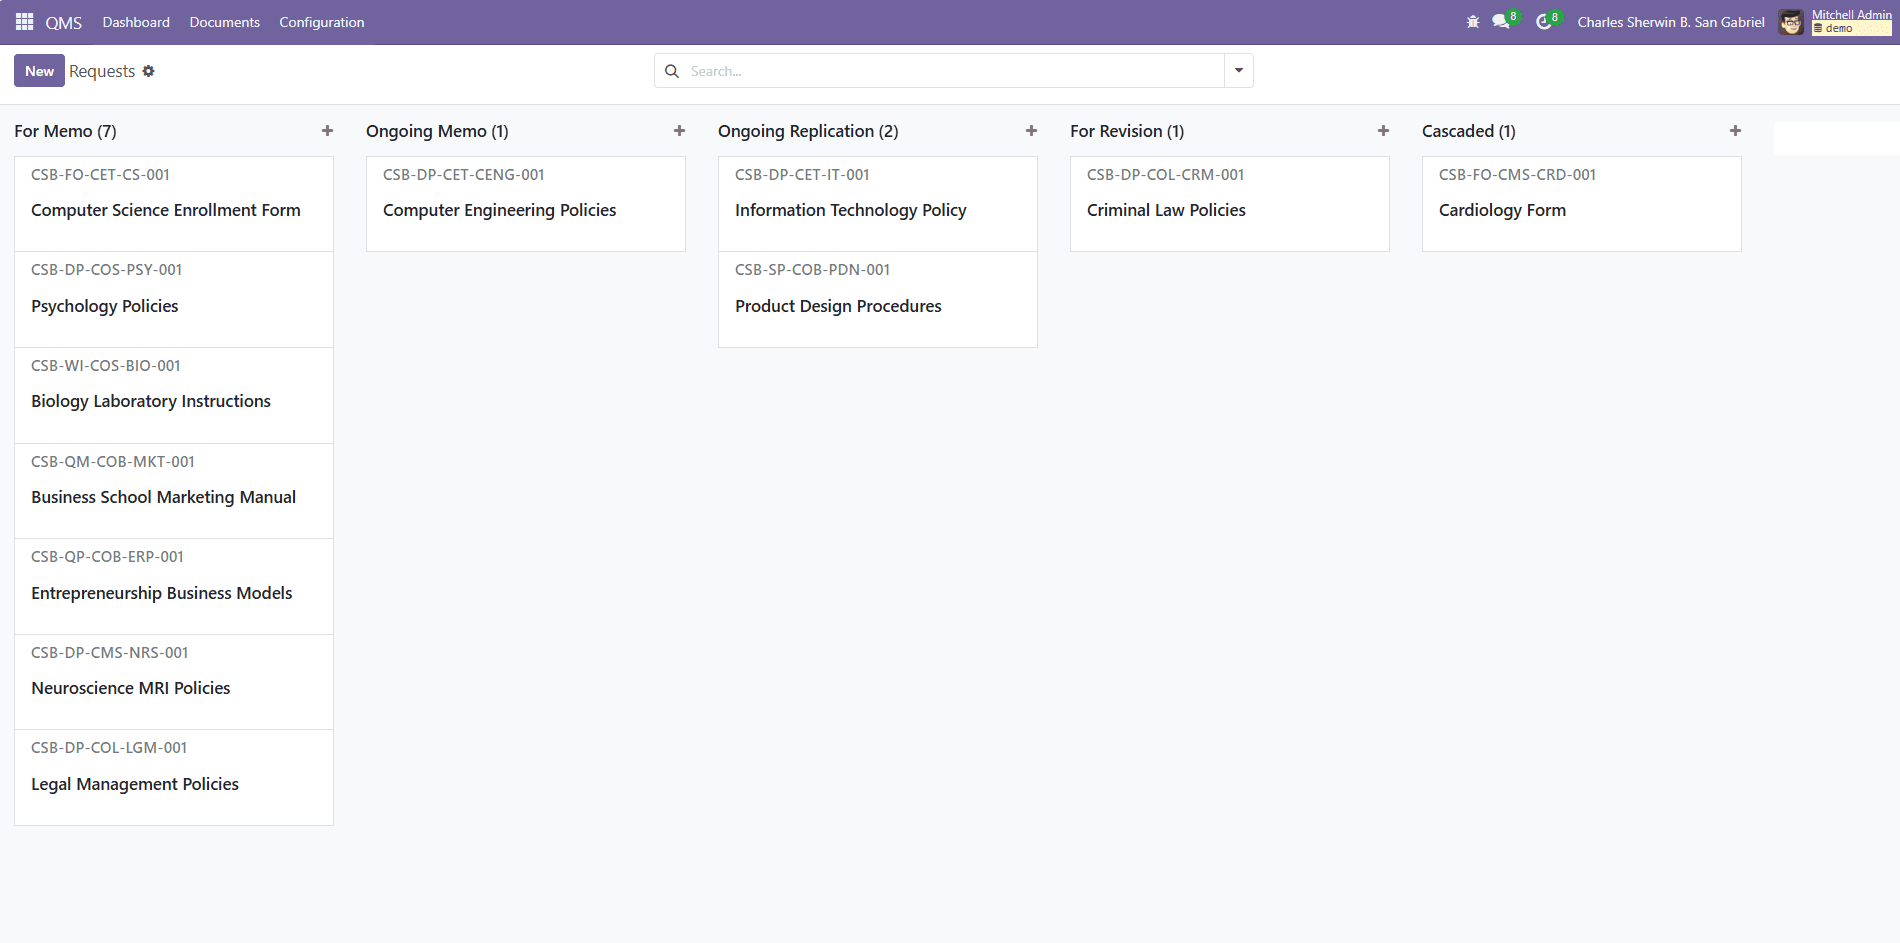The image size is (1900, 943).
Task: Click the New button
Action: (x=39, y=71)
